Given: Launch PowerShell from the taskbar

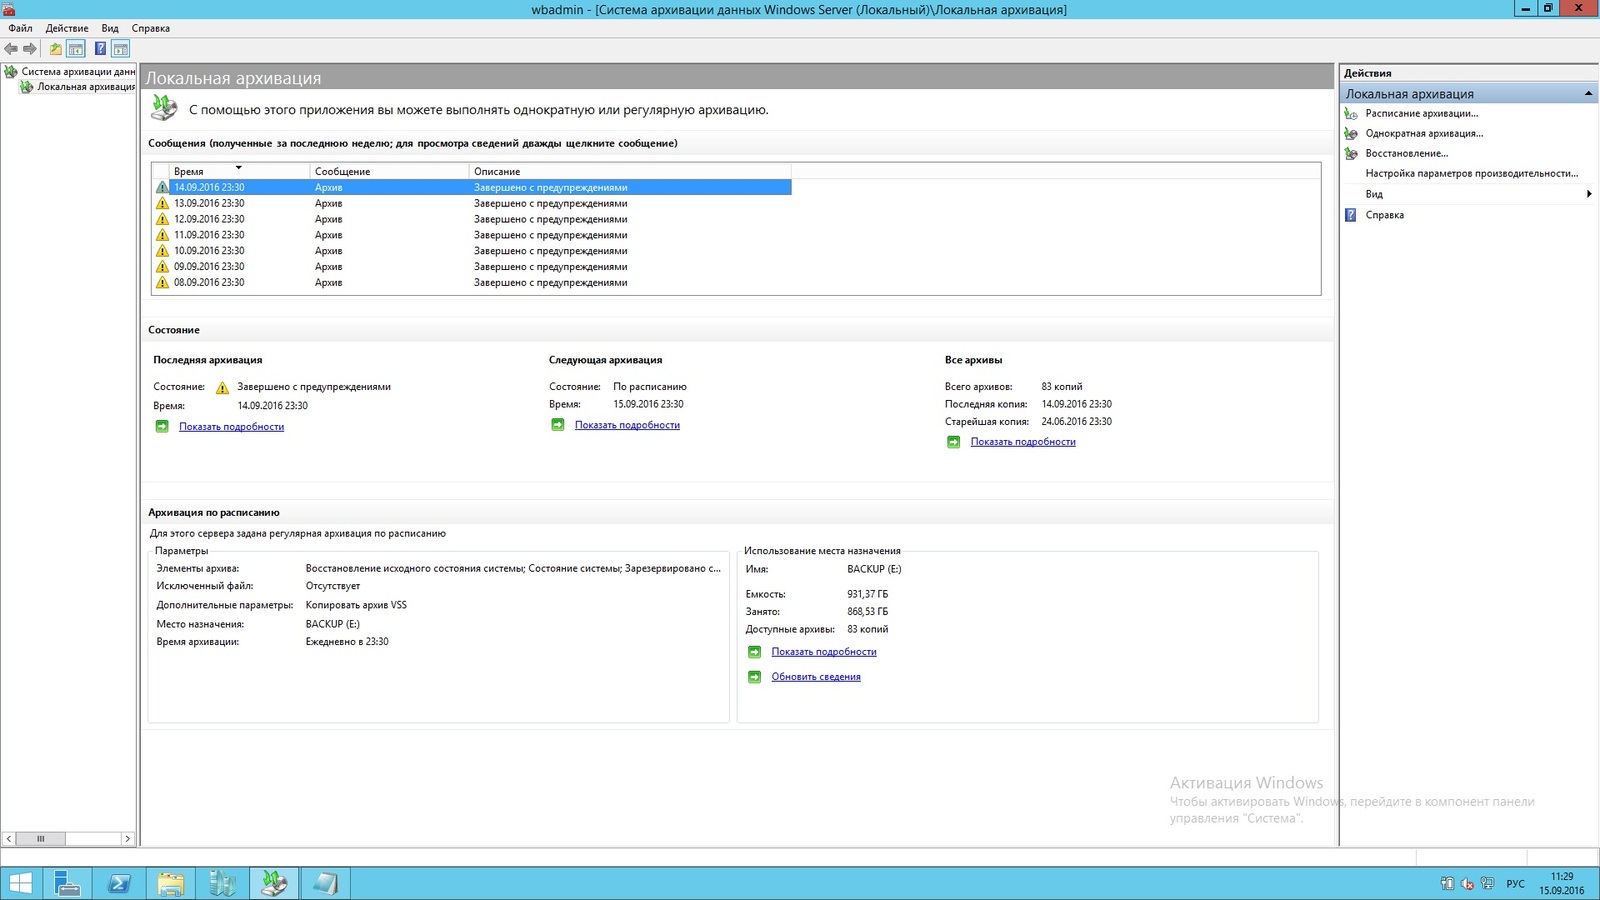Looking at the screenshot, I should pyautogui.click(x=119, y=883).
